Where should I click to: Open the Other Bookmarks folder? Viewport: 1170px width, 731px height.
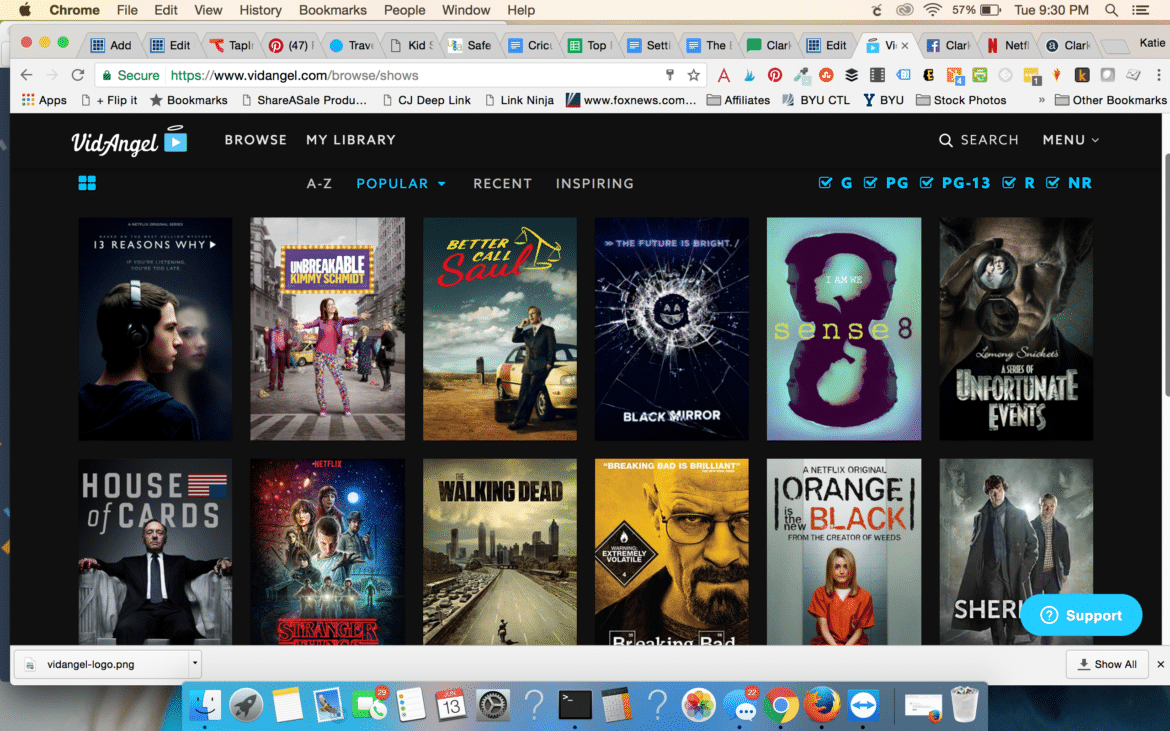(1110, 100)
